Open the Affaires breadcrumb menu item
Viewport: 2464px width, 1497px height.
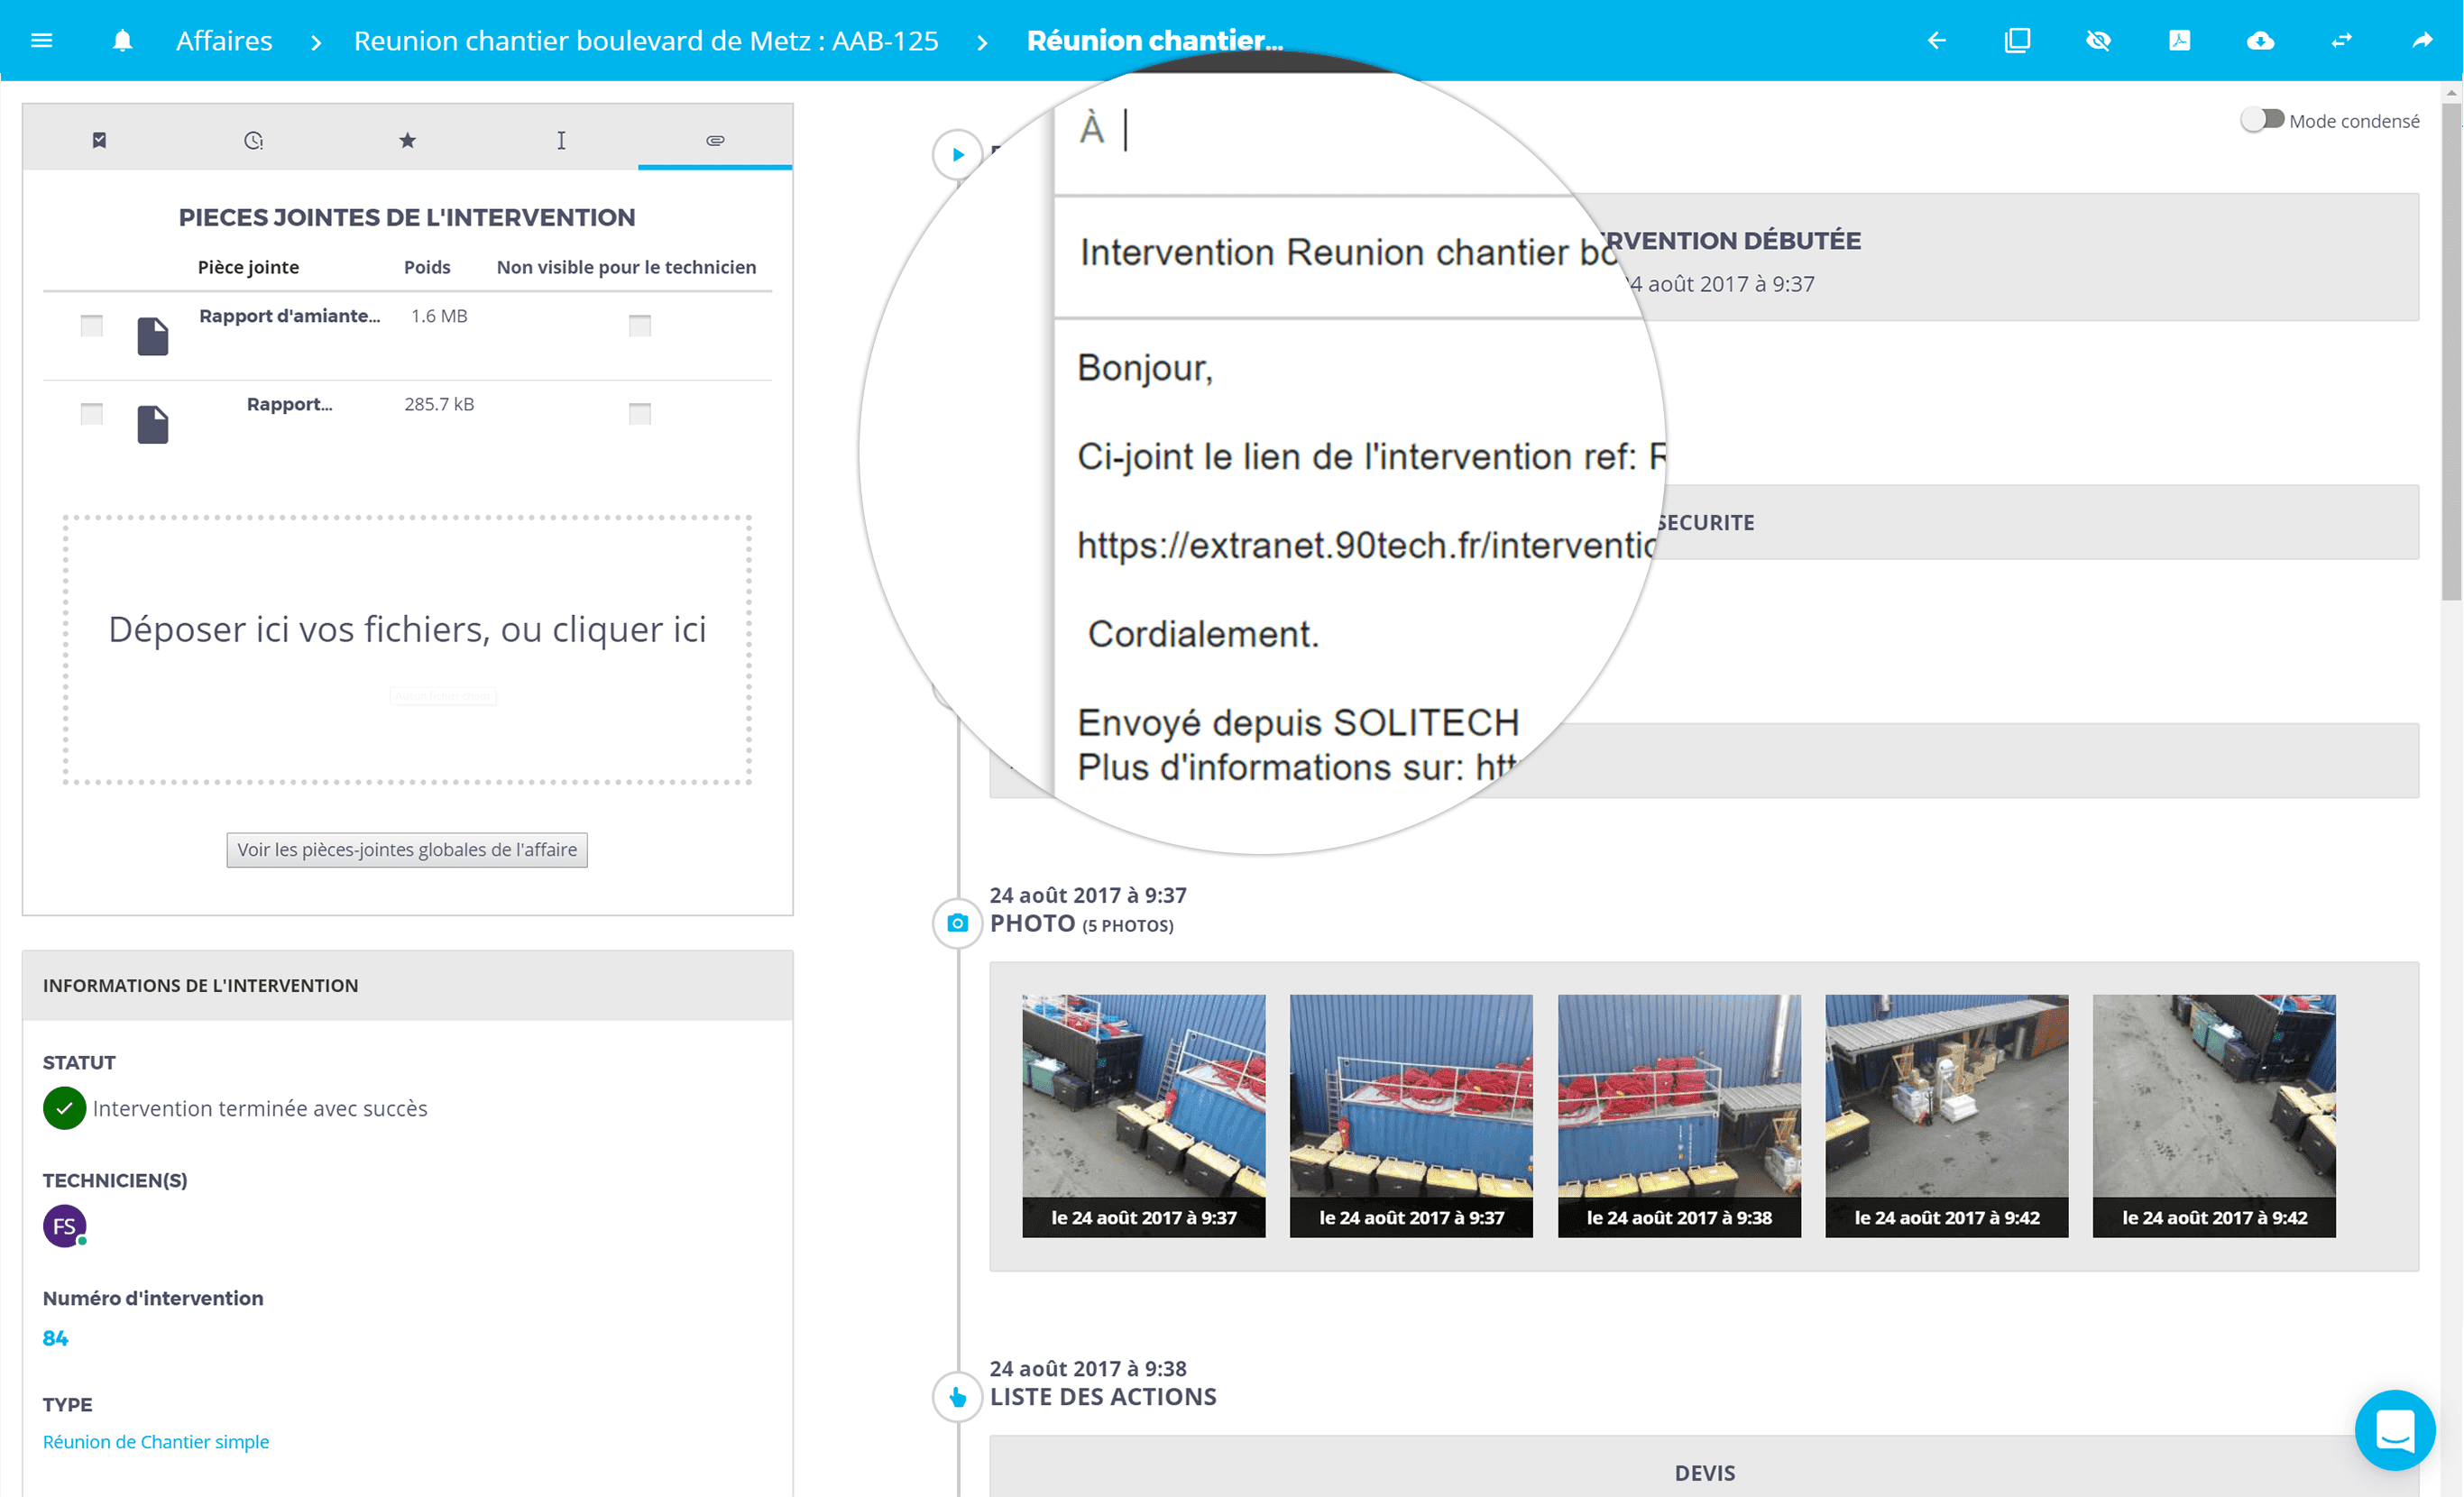pos(222,39)
